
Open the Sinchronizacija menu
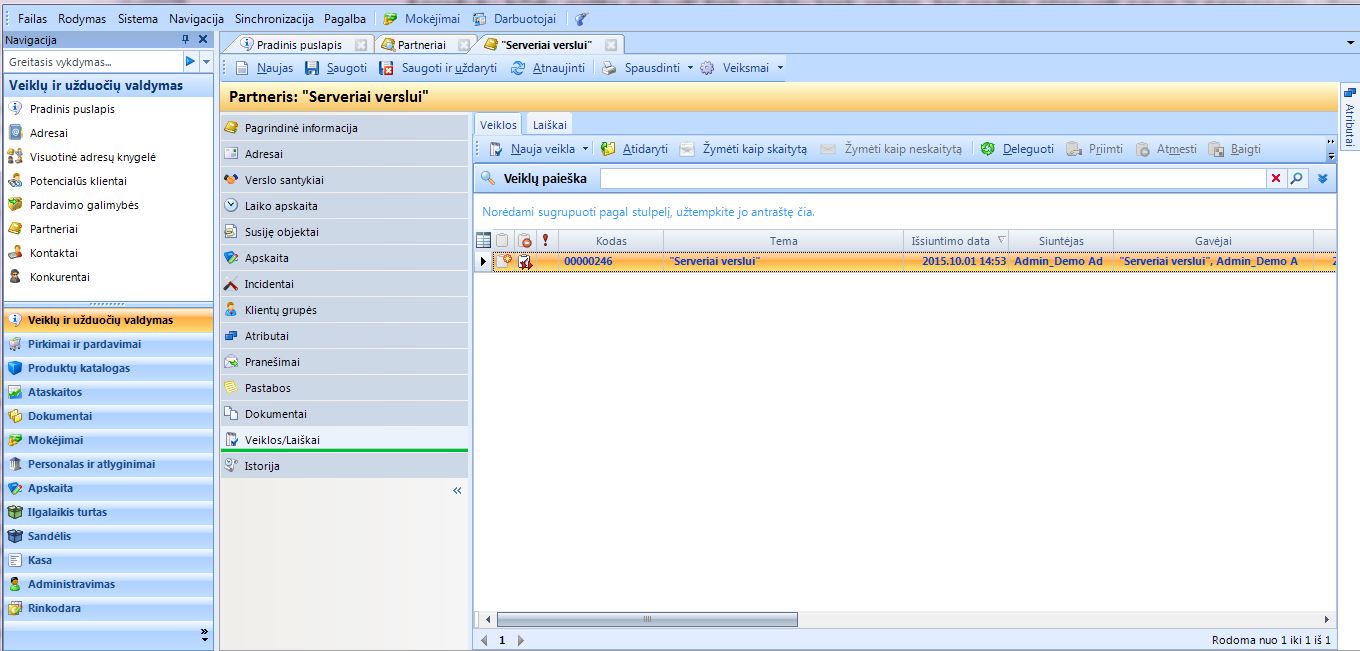(274, 19)
